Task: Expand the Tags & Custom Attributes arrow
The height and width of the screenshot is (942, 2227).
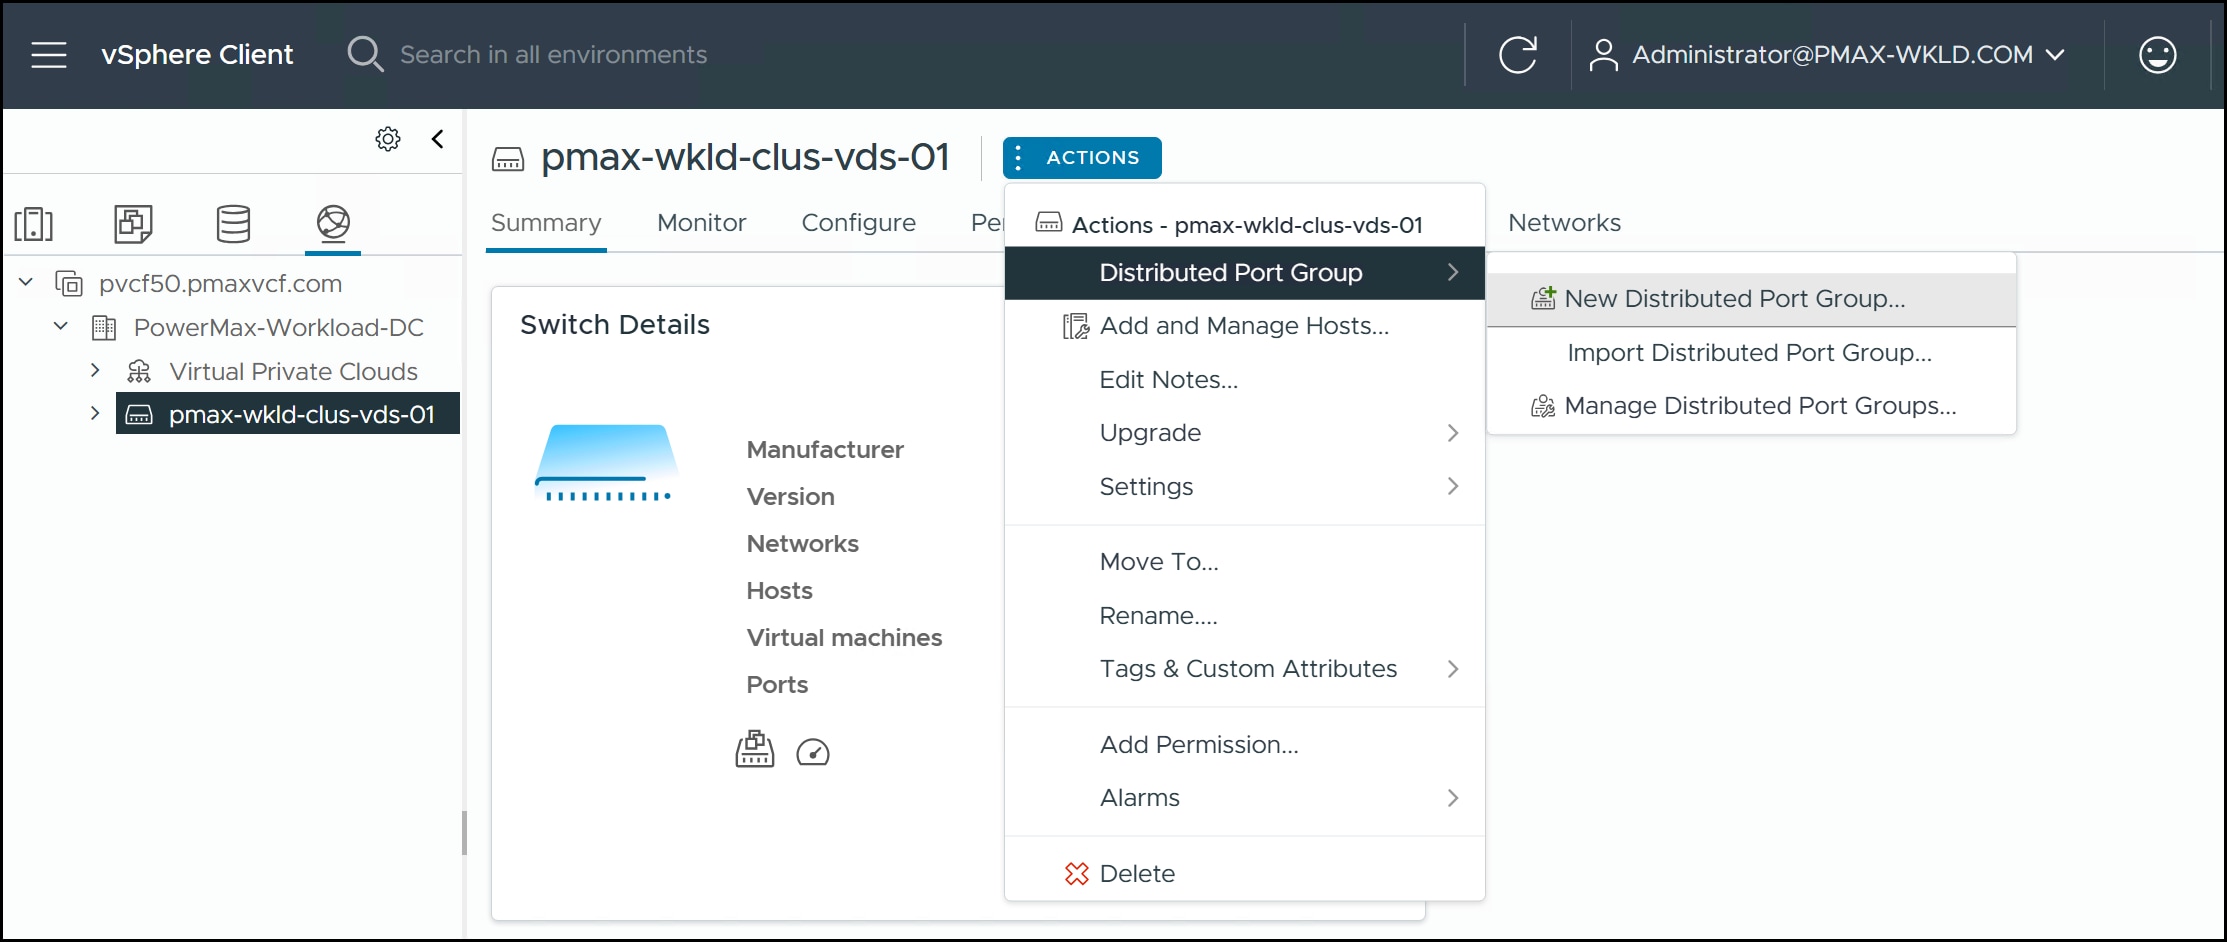Action: point(1453,668)
